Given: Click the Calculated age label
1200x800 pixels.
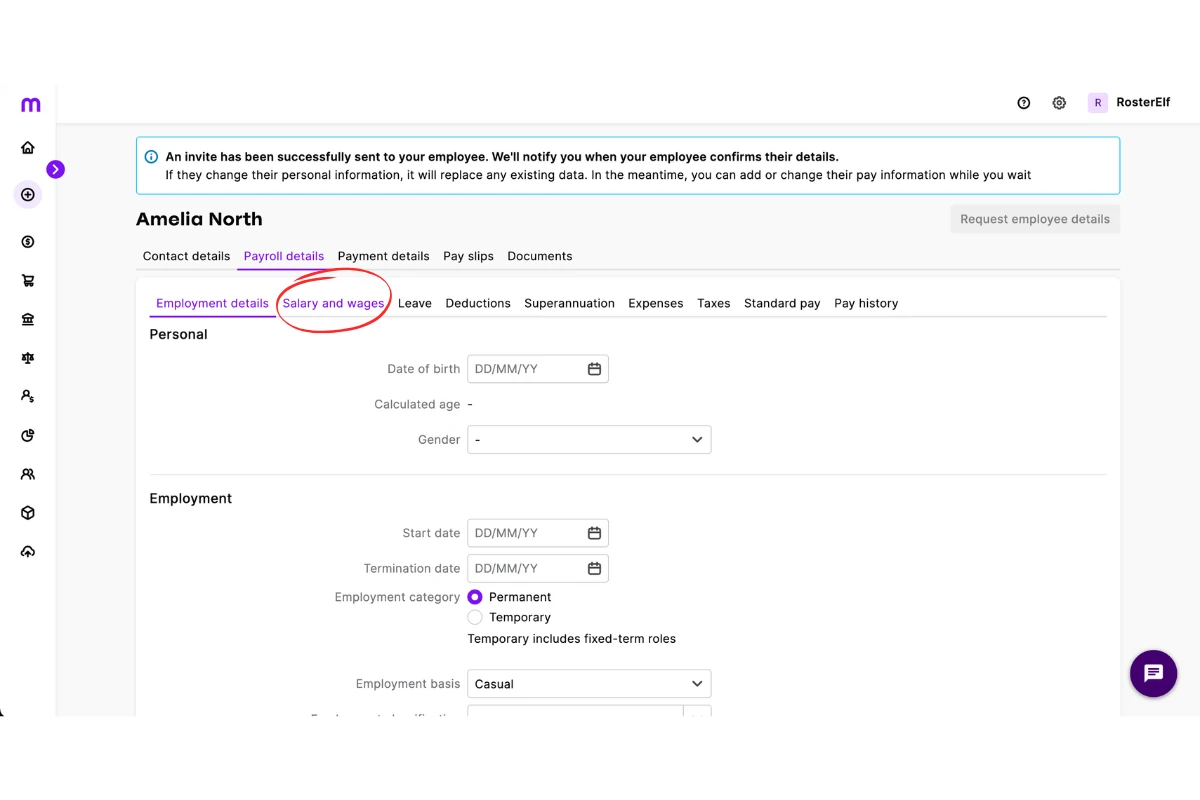Looking at the screenshot, I should (417, 405).
